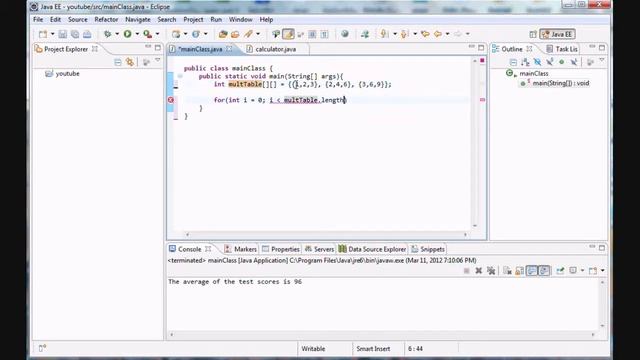Click the New Java Package icon
This screenshot has height=360, width=640.
tap(176, 34)
